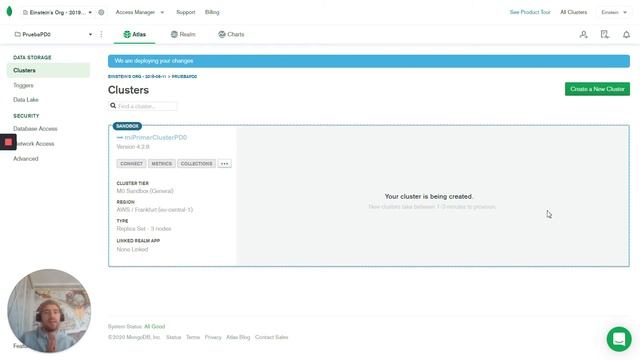
Task: Click the project folder icon
Action: coord(18,34)
